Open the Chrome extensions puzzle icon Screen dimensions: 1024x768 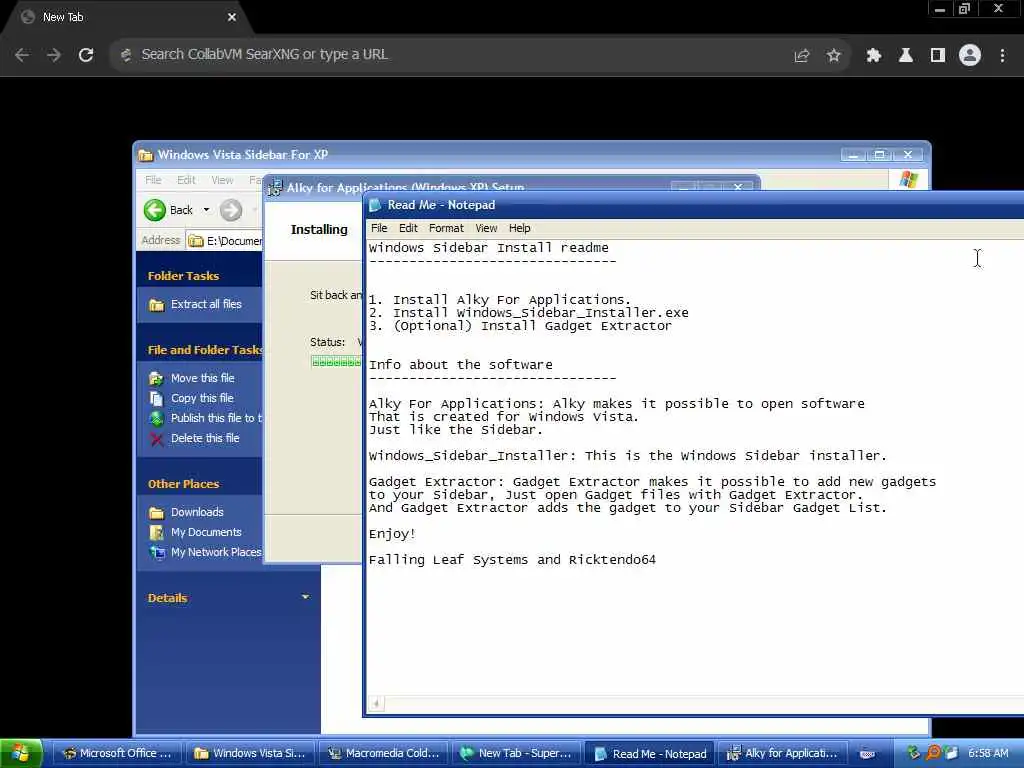[x=873, y=56]
